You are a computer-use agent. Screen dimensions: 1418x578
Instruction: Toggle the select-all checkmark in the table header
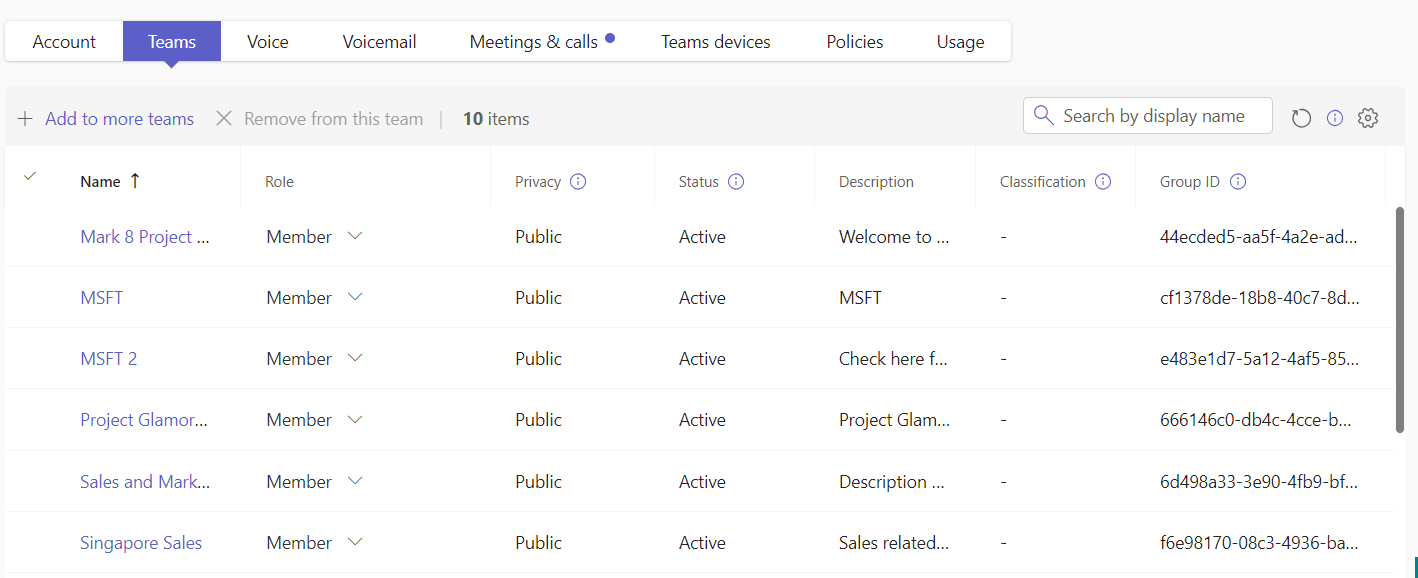click(x=30, y=177)
